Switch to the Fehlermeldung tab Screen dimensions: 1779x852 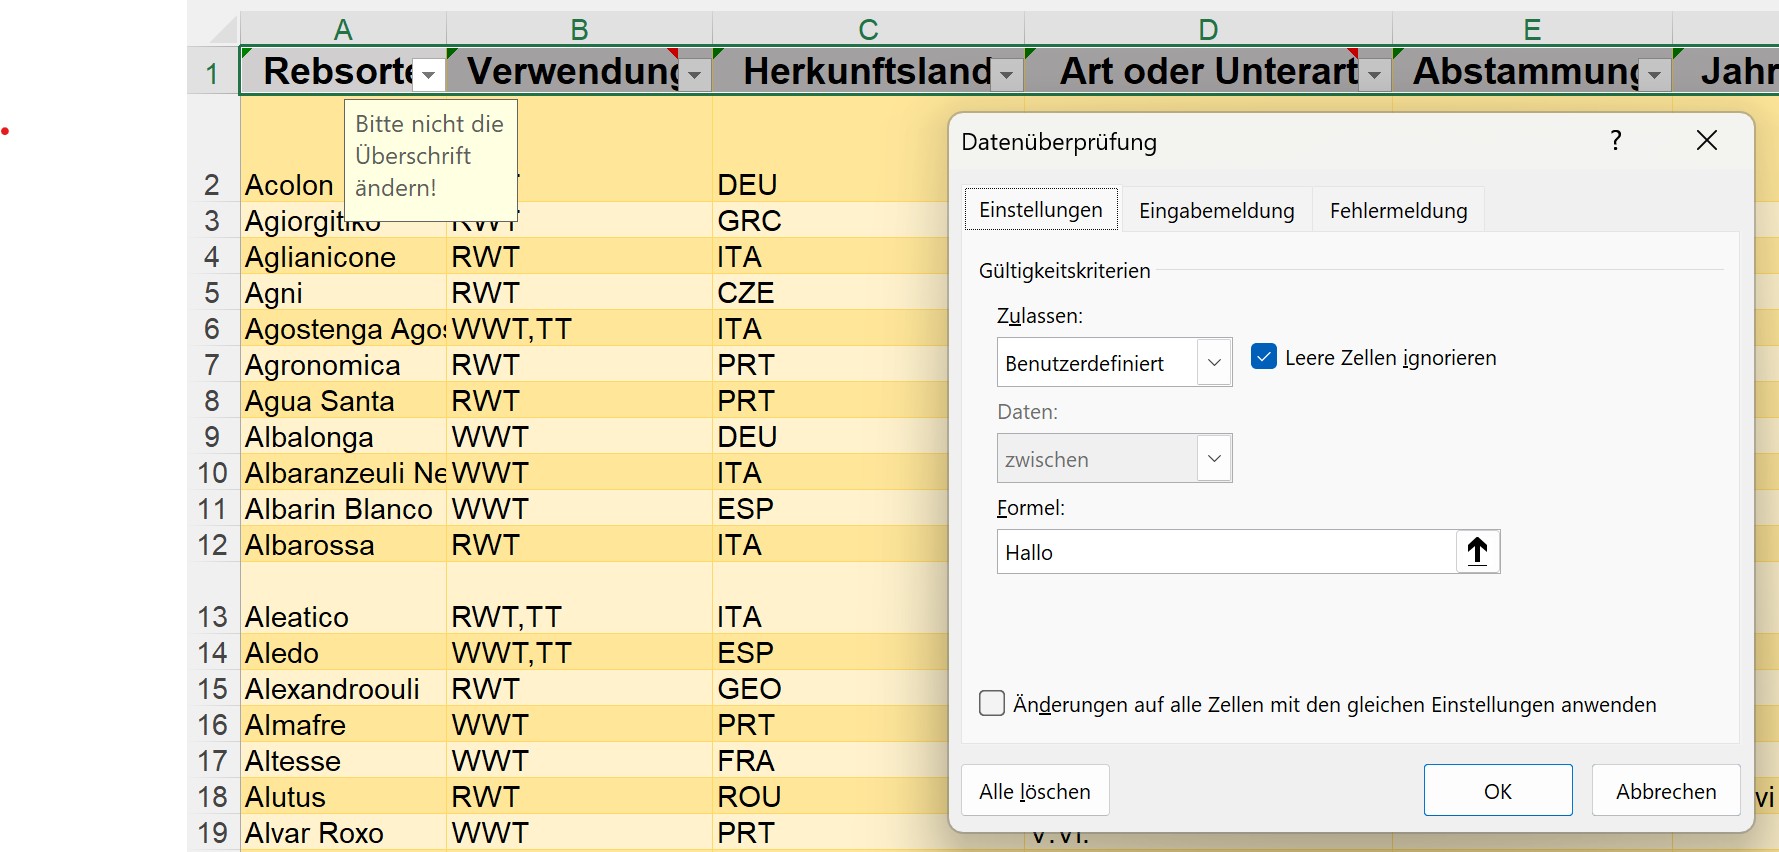[x=1398, y=211]
